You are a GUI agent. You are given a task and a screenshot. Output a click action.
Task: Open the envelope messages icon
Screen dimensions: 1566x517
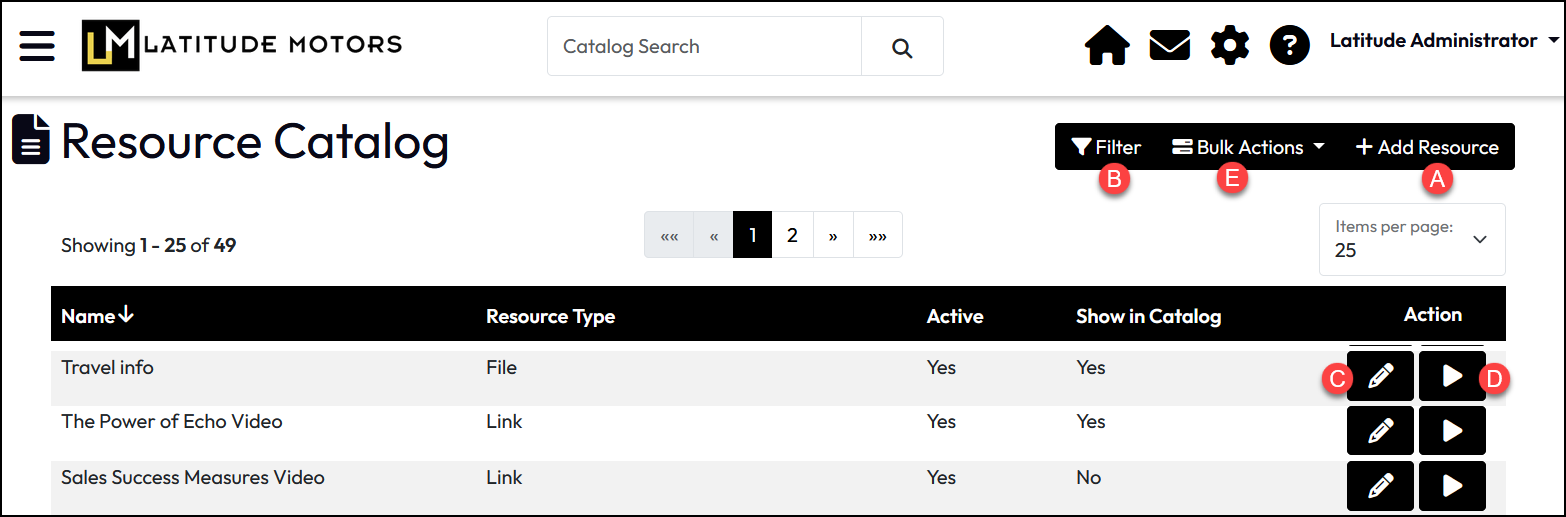coord(1169,46)
